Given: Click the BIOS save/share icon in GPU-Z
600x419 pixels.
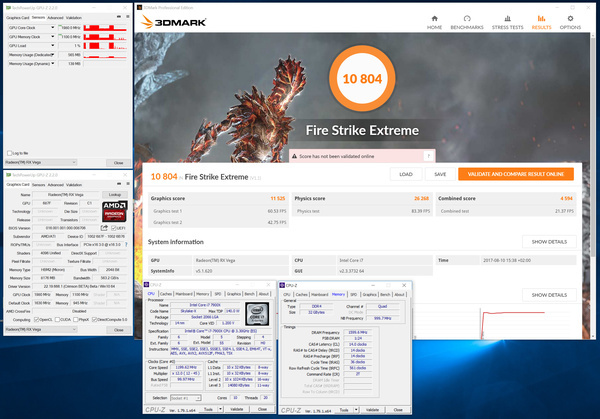Looking at the screenshot, I should 104,228.
